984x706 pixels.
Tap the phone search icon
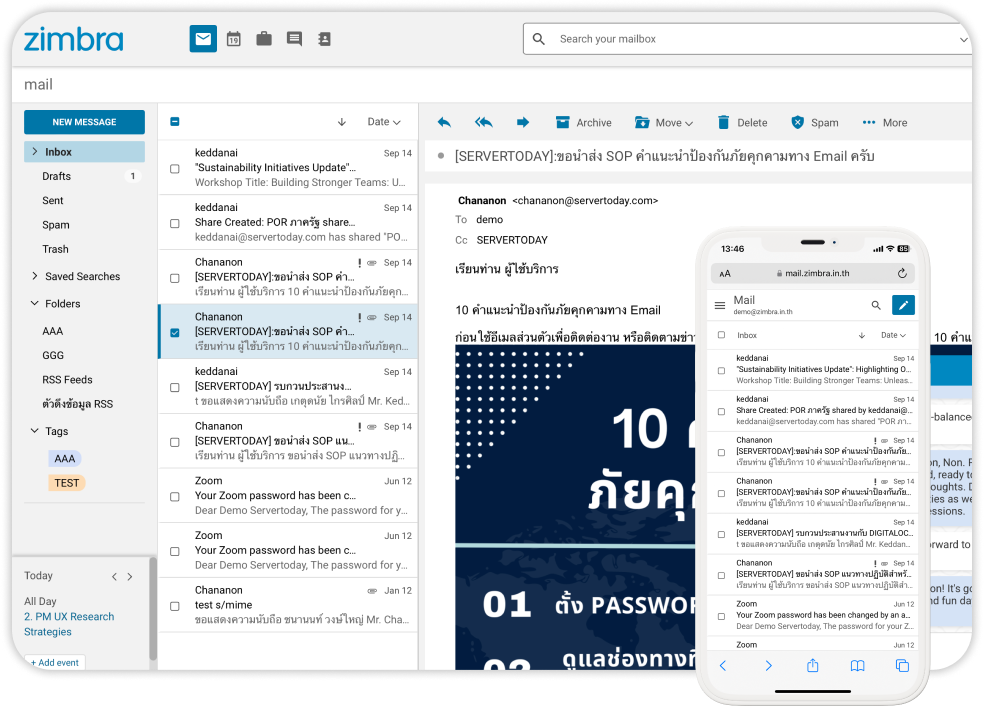point(876,305)
